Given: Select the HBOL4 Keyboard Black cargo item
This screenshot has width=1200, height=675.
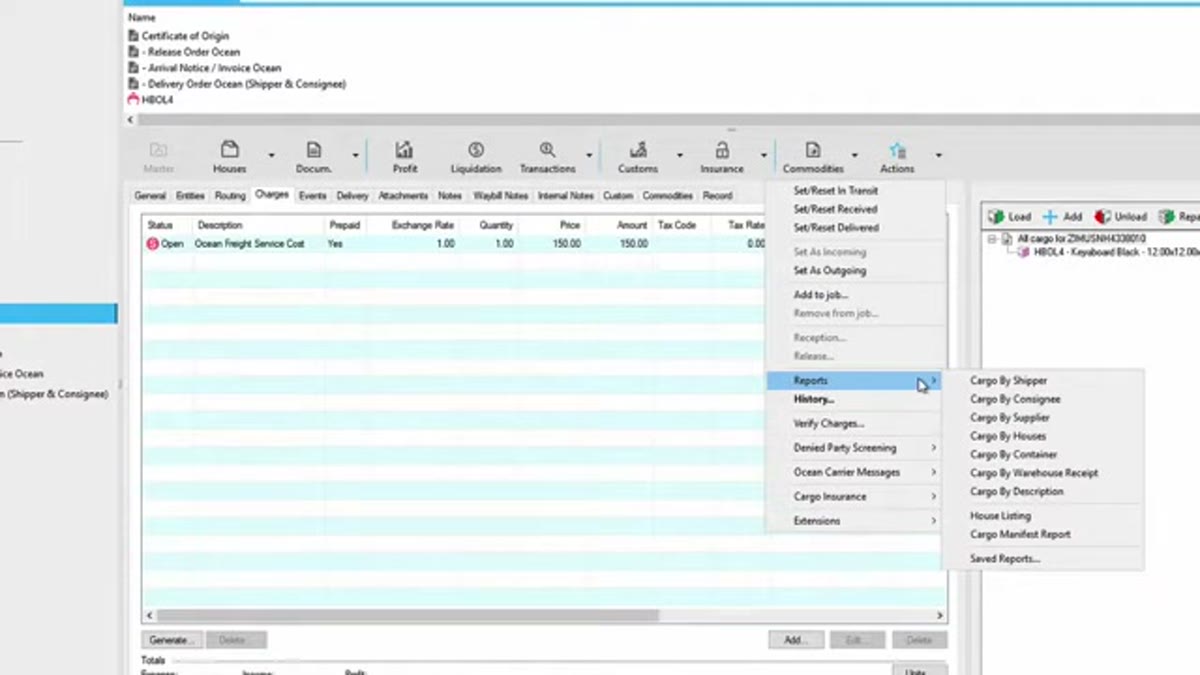Looking at the screenshot, I should pos(1115,253).
